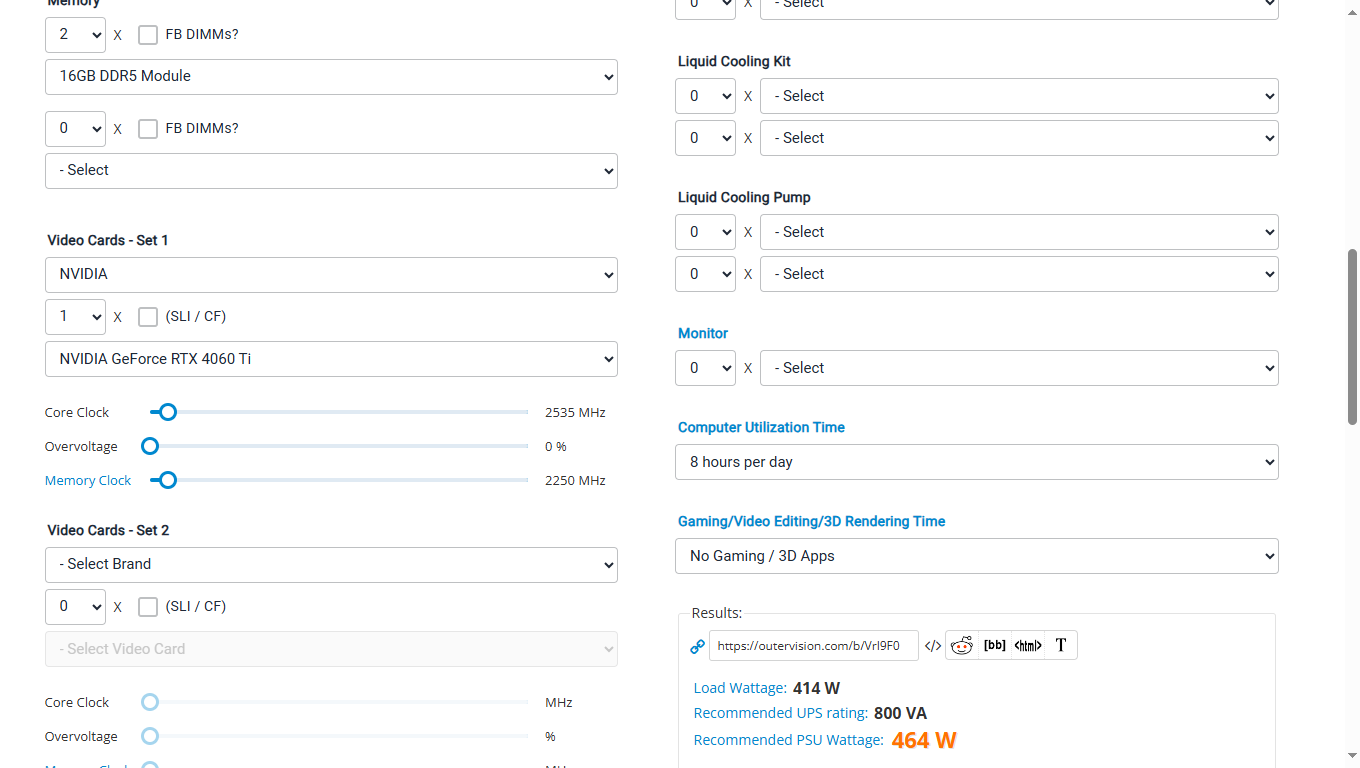Screen dimensions: 1360x768
Task: Click Gaming/Video Editing/3D Rendering Time link
Action: (811, 522)
